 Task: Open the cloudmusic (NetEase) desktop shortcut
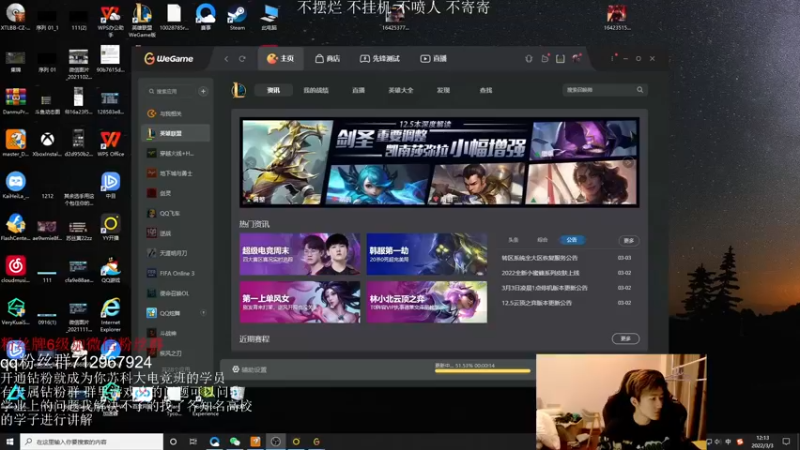coord(16,269)
